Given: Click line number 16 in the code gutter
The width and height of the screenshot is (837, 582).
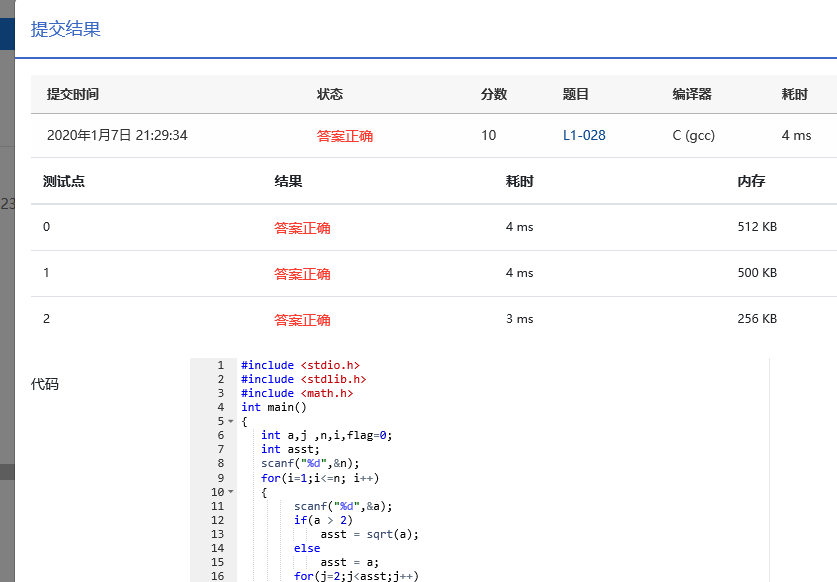Looking at the screenshot, I should click(x=218, y=576).
